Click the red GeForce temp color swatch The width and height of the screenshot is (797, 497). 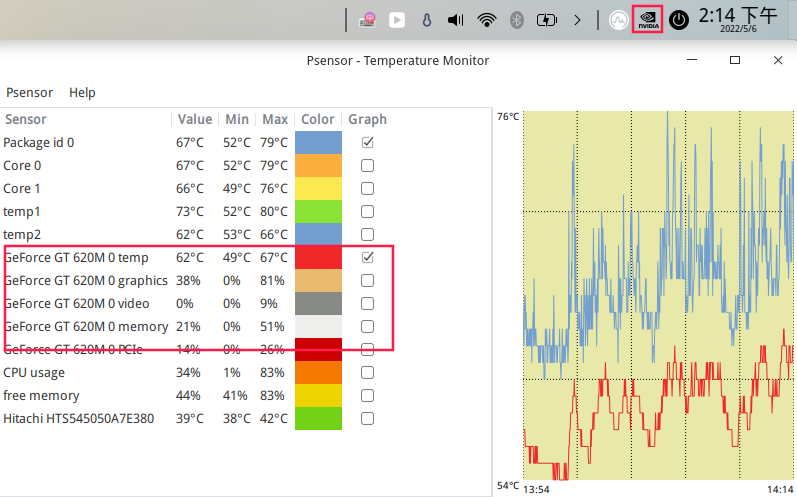pos(318,257)
